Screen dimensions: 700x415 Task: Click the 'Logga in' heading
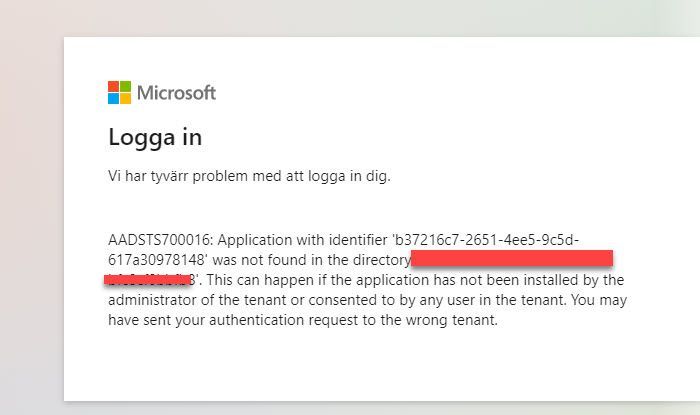155,137
